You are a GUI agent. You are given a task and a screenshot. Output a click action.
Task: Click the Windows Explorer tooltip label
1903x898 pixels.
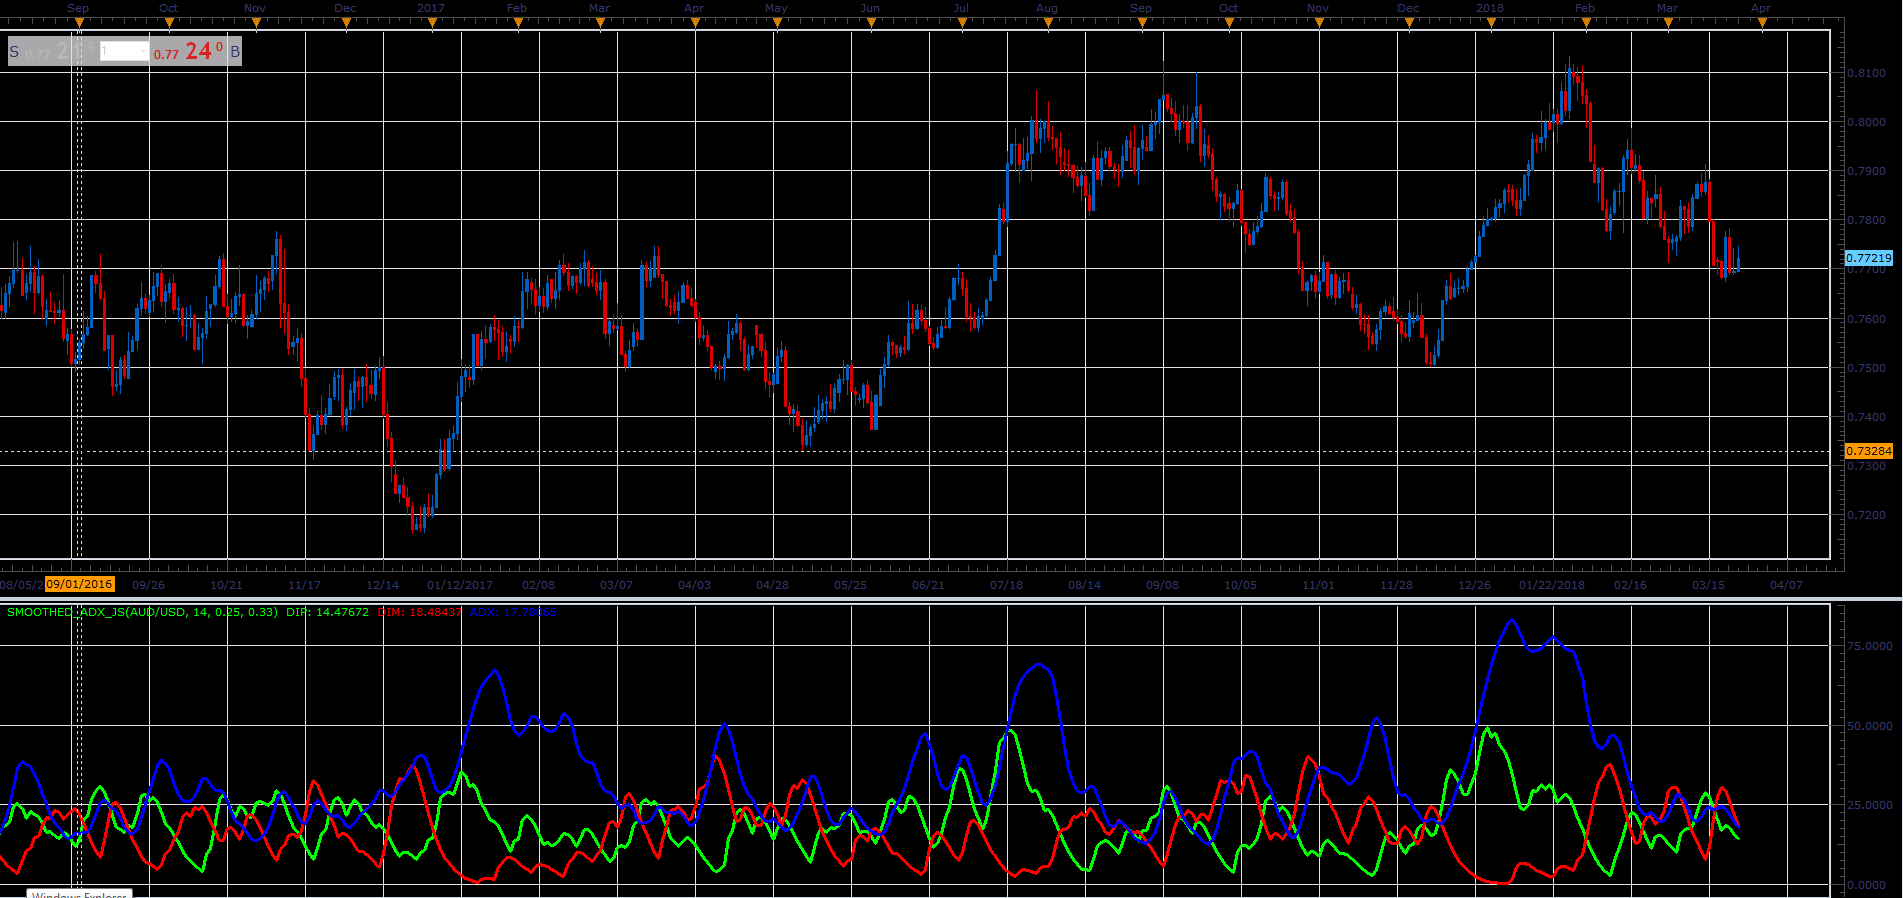pyautogui.click(x=79, y=894)
